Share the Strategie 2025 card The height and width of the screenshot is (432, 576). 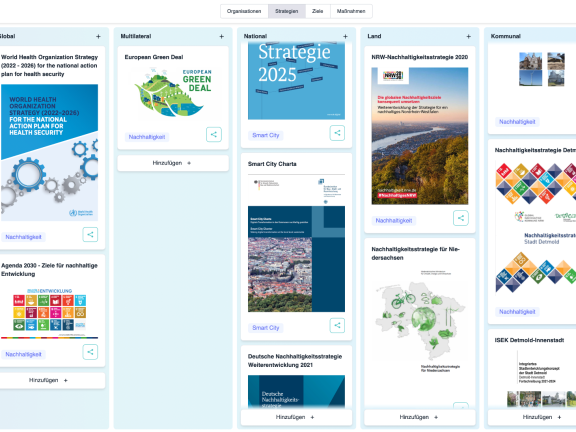coord(337,133)
